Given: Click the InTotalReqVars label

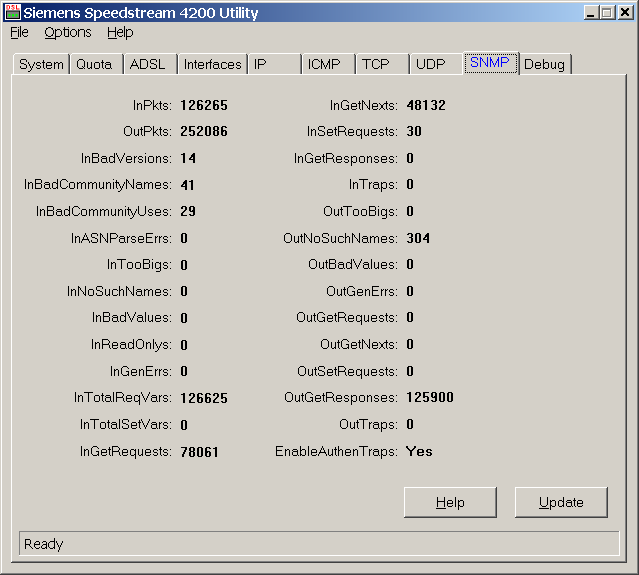Looking at the screenshot, I should pyautogui.click(x=123, y=397).
